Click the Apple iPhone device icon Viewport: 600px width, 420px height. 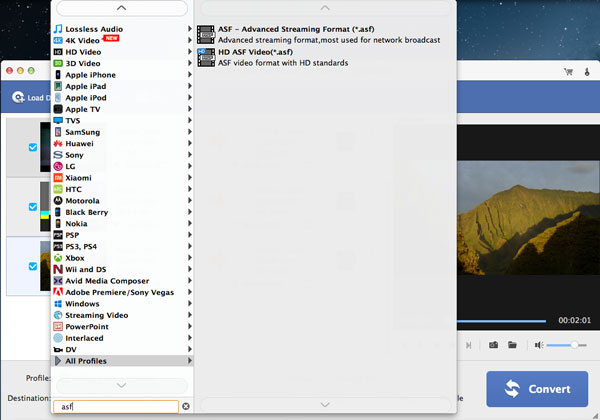click(x=58, y=75)
